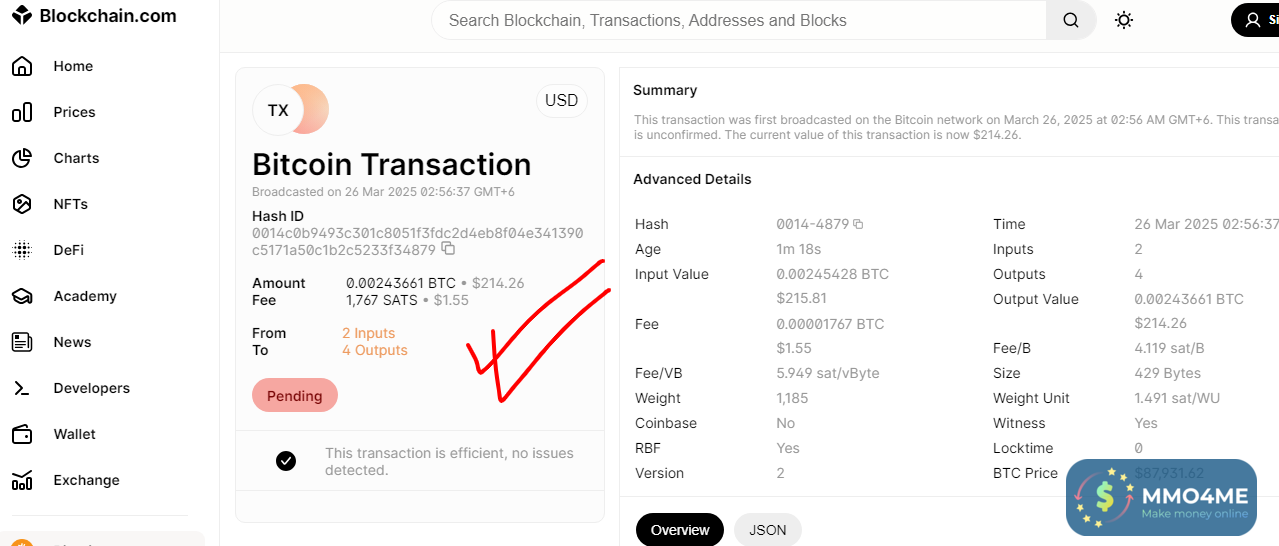Click the blockchain search input field

click(740, 20)
